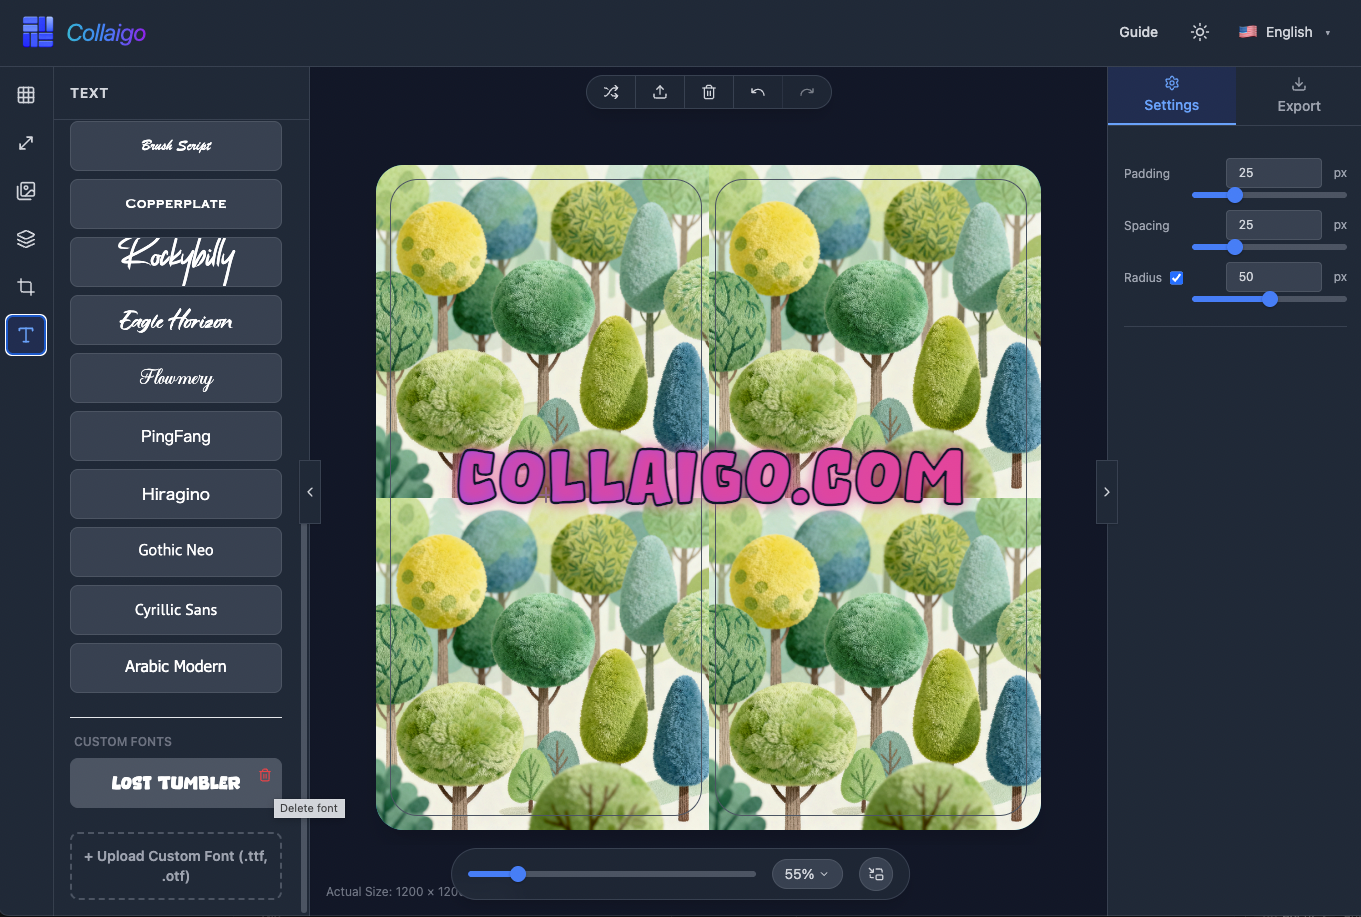Open the resize canvas panel icon
This screenshot has height=917, width=1361.
(26, 143)
